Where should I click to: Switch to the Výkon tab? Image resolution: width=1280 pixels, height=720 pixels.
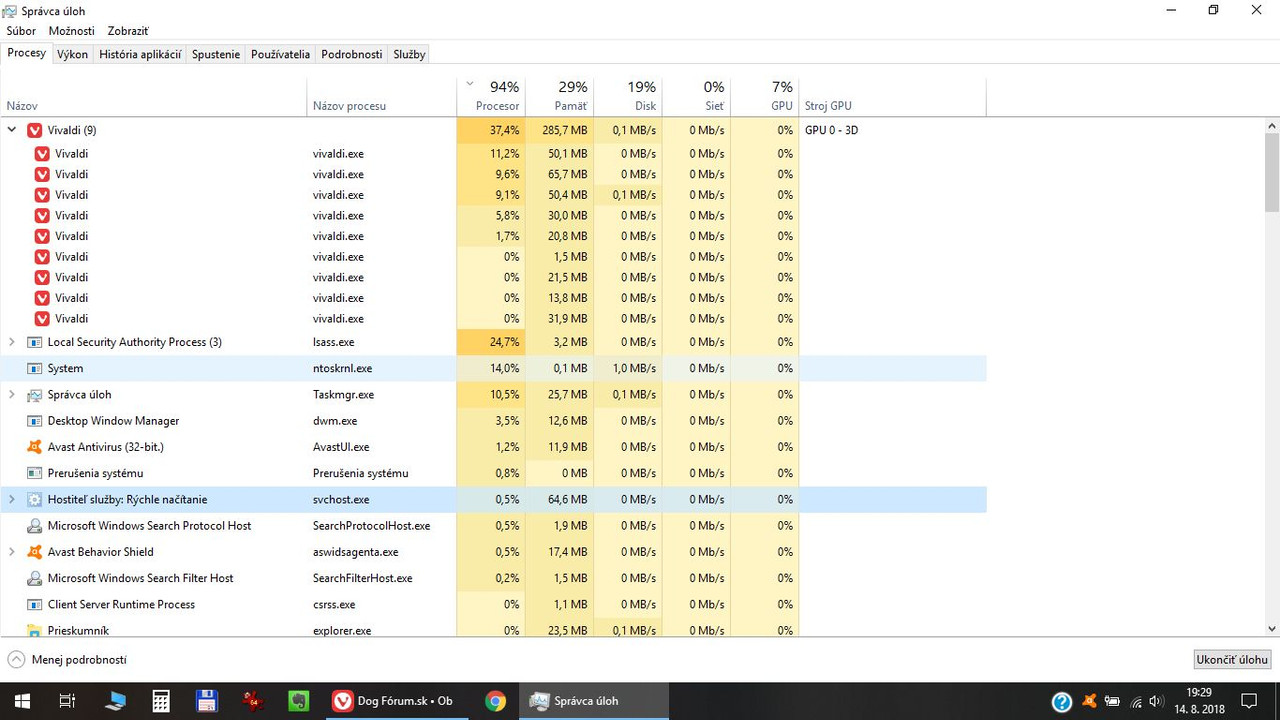72,54
